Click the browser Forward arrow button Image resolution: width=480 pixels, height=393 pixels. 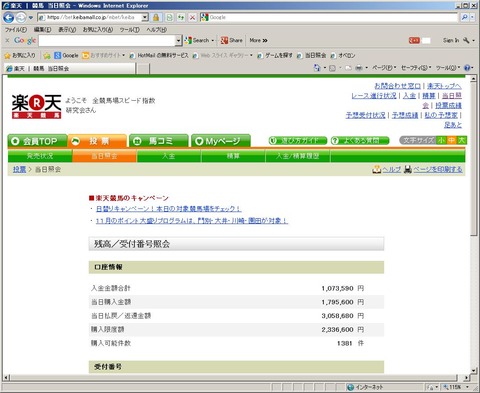click(21, 17)
